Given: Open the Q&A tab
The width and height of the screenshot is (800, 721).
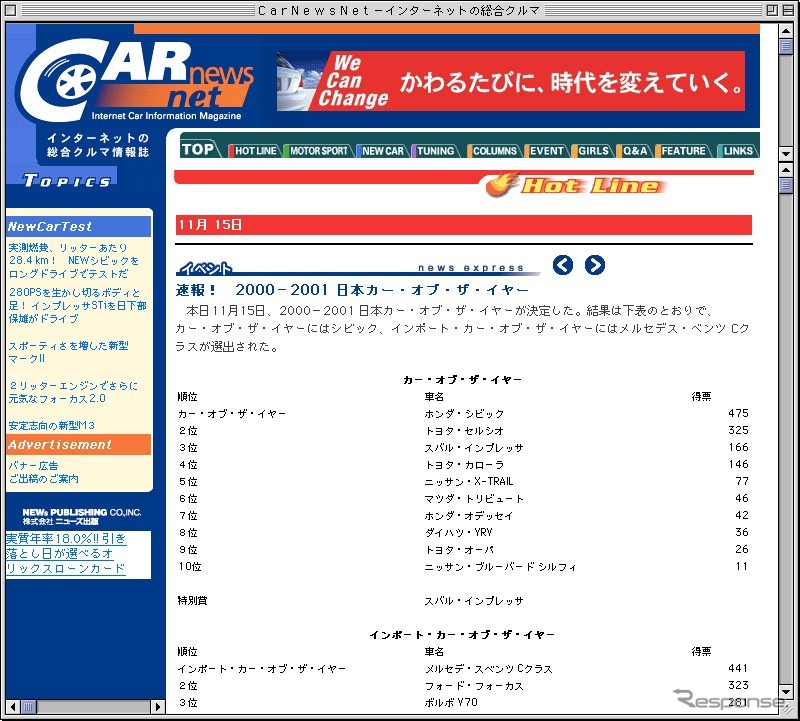Looking at the screenshot, I should pyautogui.click(x=634, y=151).
